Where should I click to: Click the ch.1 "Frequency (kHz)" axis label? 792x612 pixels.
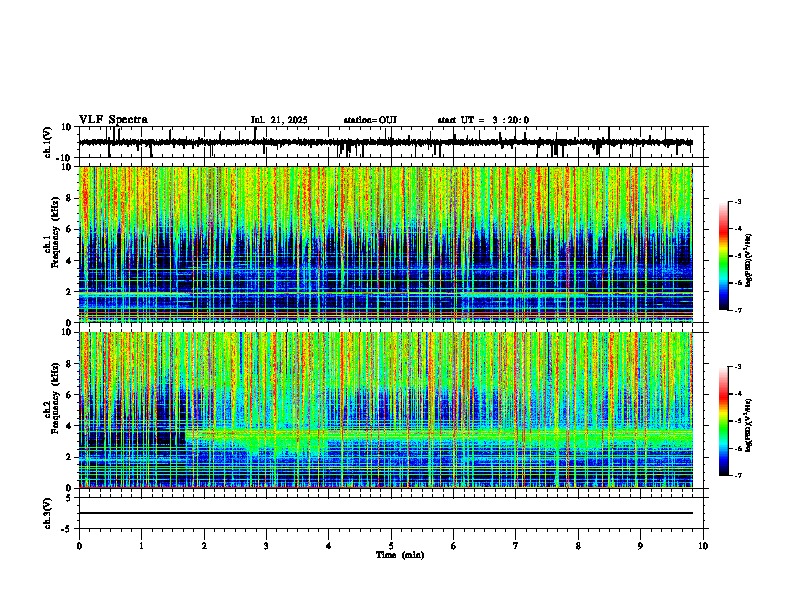click(x=55, y=232)
